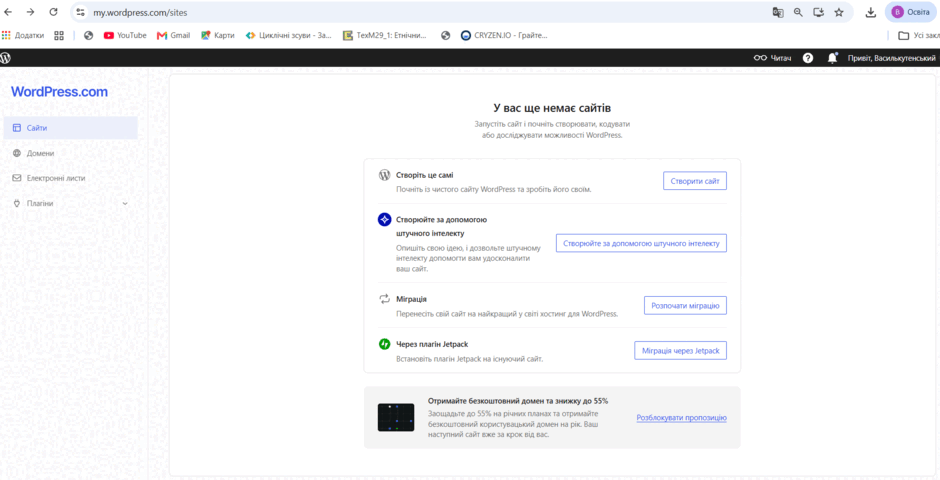Open the Циклічні зсуви bookmark
Screen dimensions: 940x480
coord(289,35)
